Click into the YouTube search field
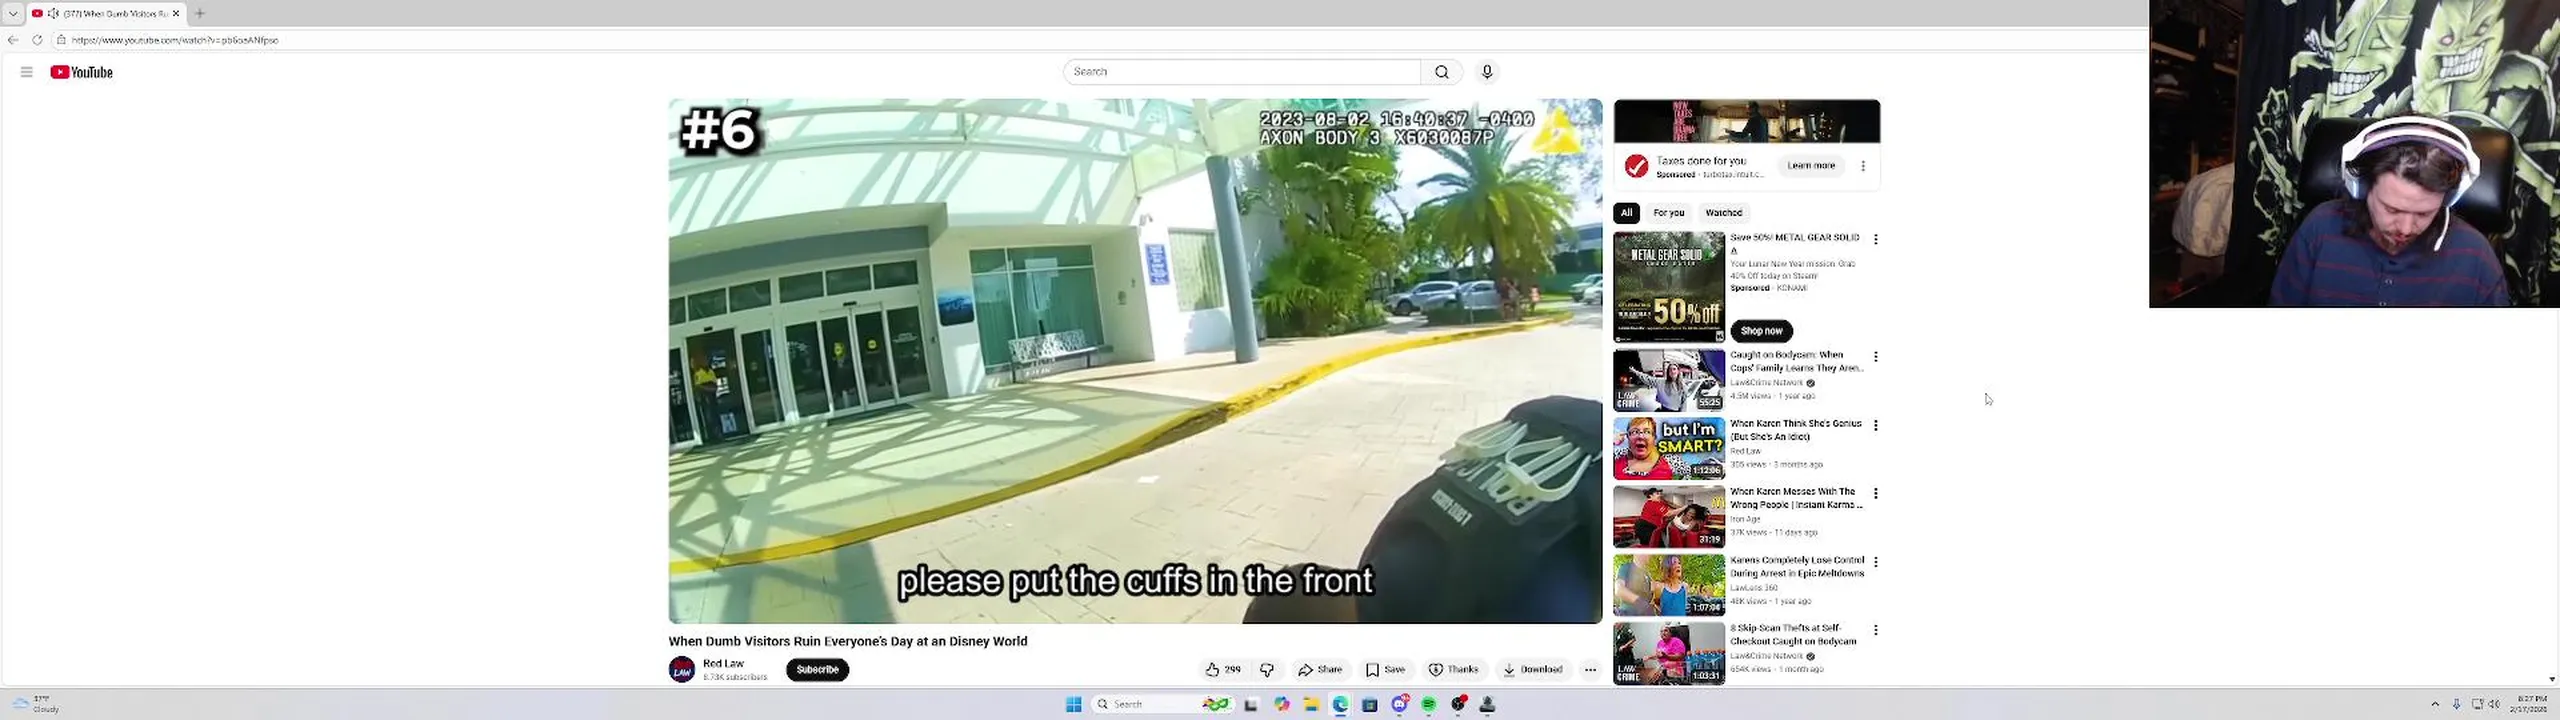This screenshot has height=720, width=2560. click(1242, 72)
